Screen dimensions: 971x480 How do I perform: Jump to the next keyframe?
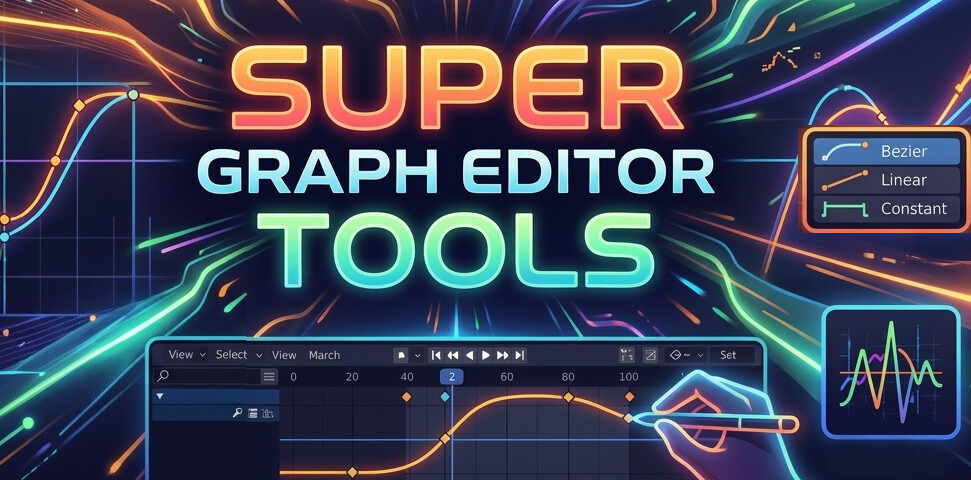502,356
